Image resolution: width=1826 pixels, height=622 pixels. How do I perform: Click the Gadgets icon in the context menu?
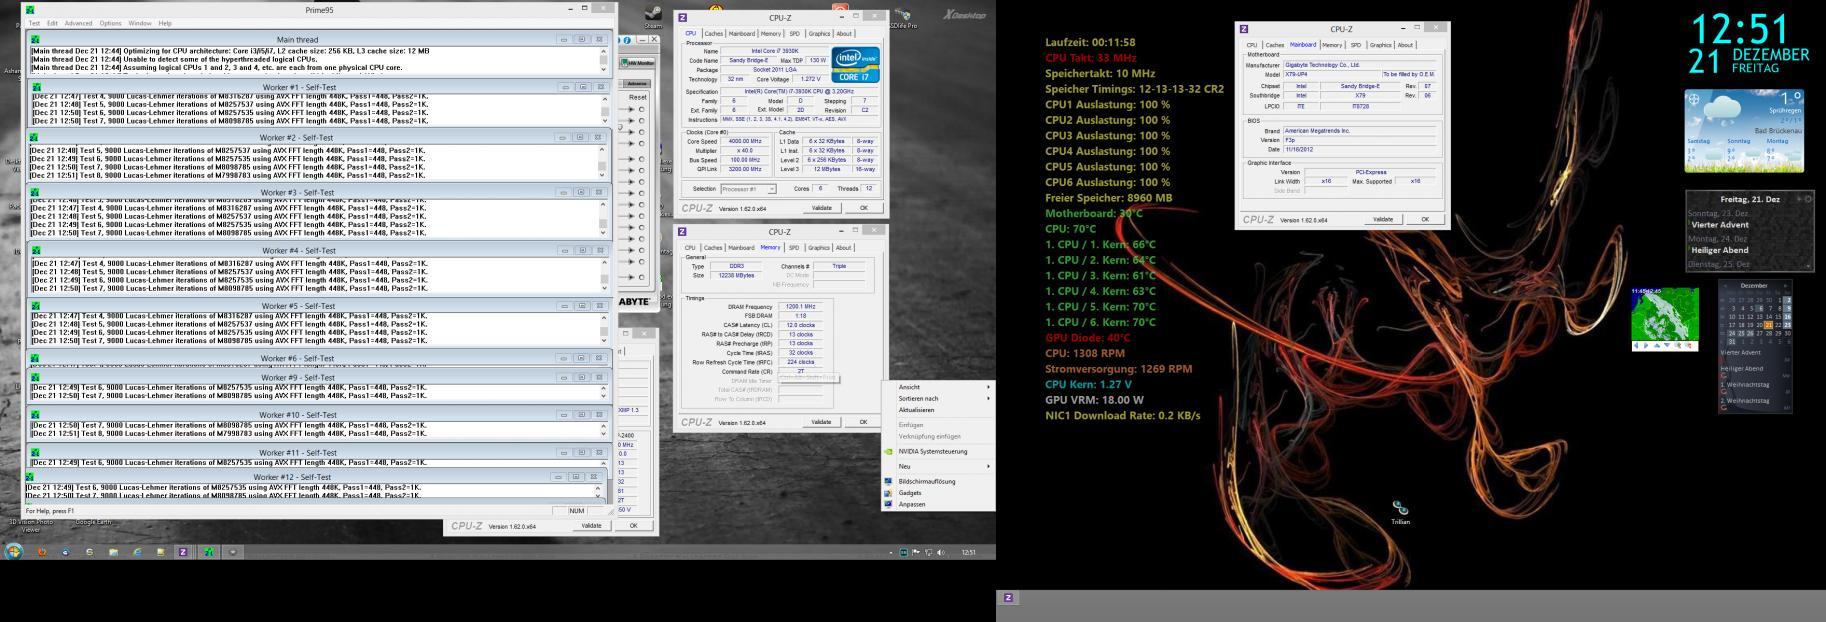(888, 493)
